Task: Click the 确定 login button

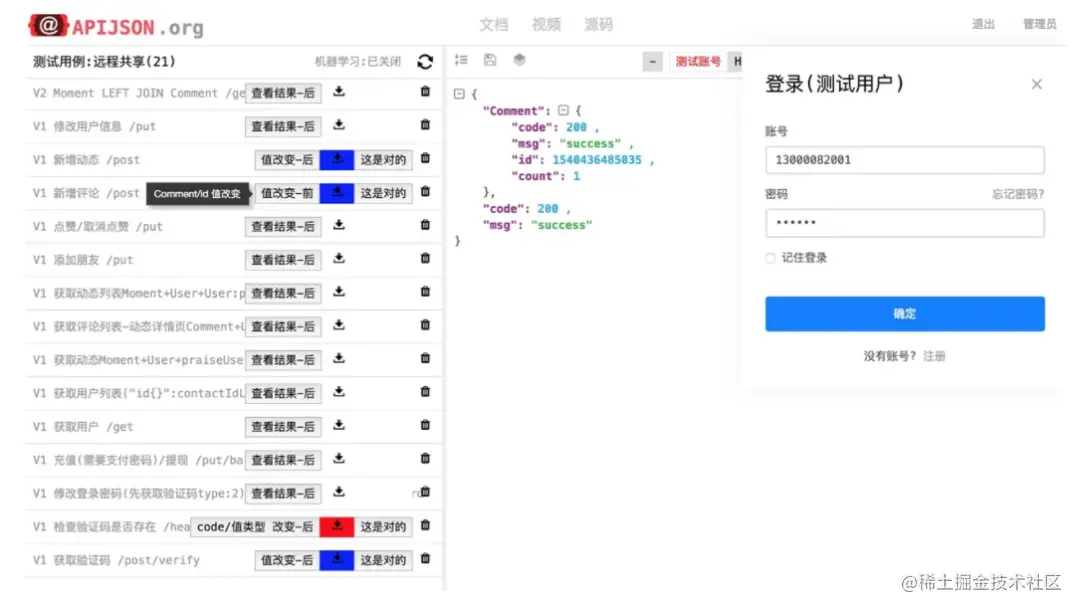Action: tap(904, 313)
